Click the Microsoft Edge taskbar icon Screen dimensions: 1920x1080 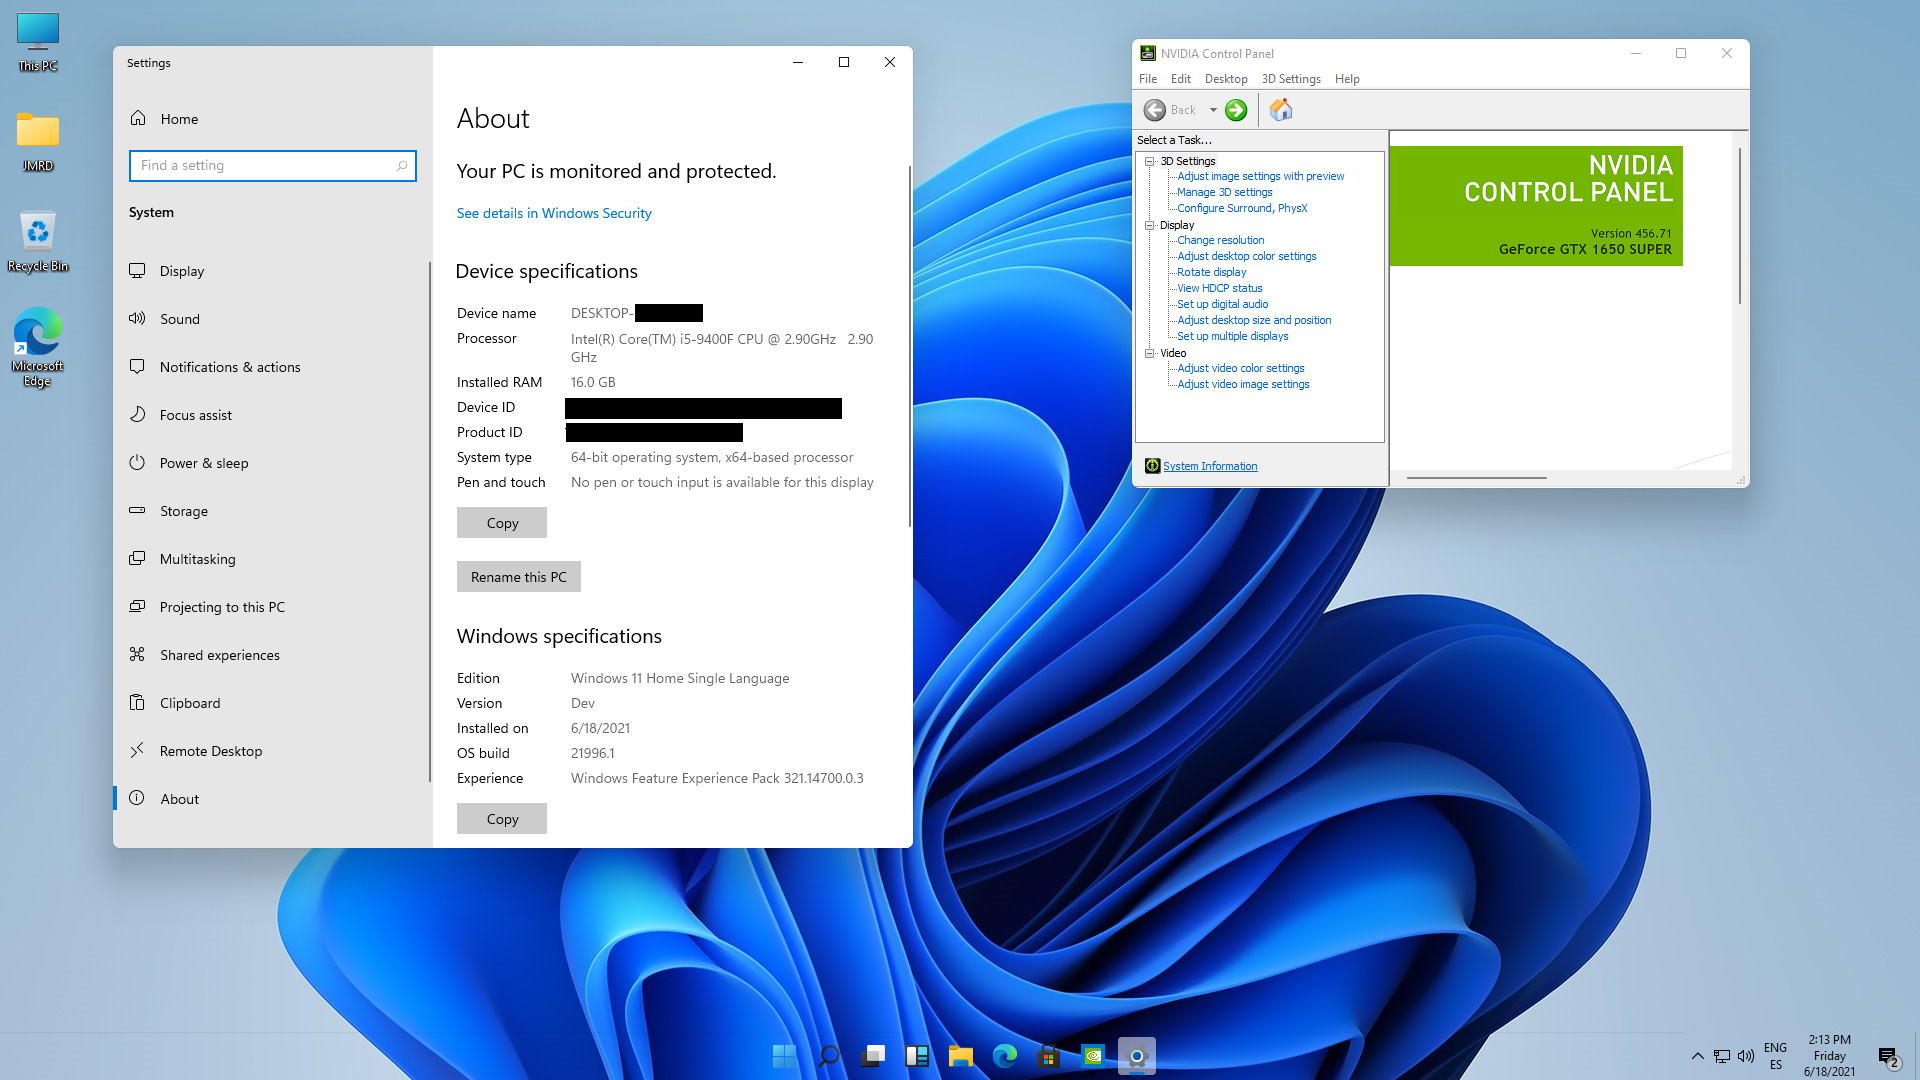pyautogui.click(x=1004, y=1056)
